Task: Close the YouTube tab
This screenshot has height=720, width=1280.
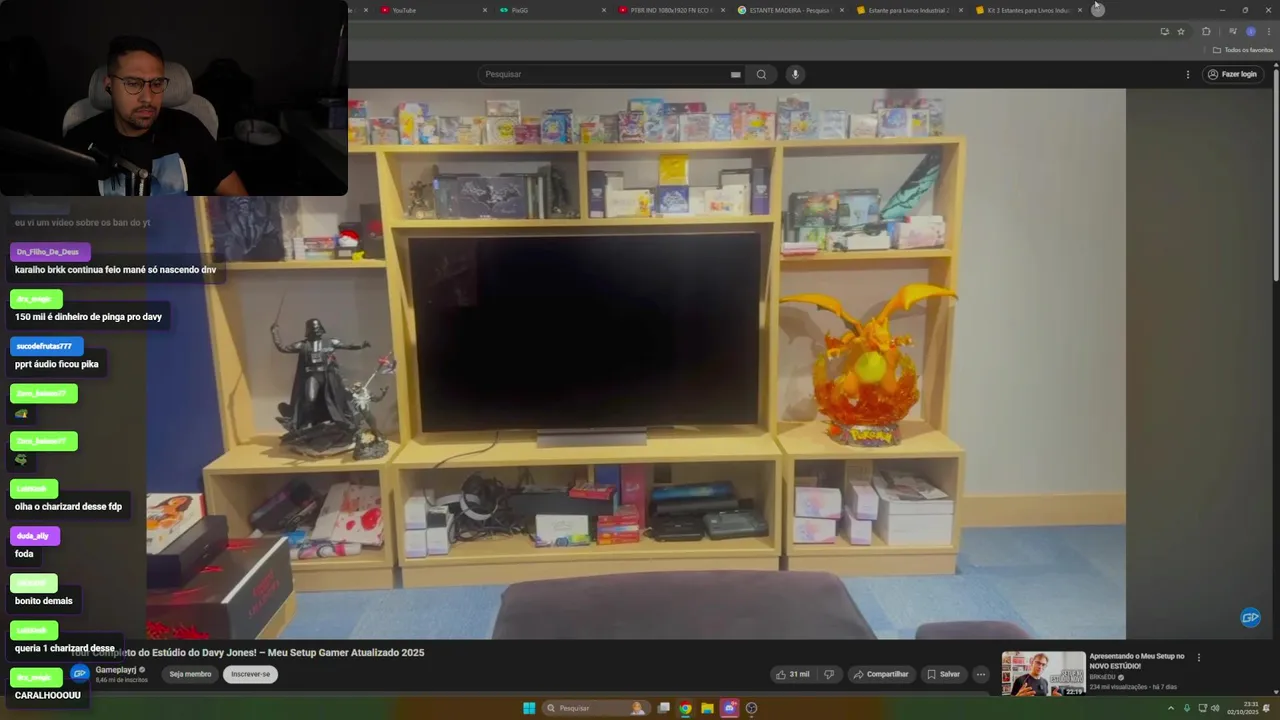Action: coord(485,10)
